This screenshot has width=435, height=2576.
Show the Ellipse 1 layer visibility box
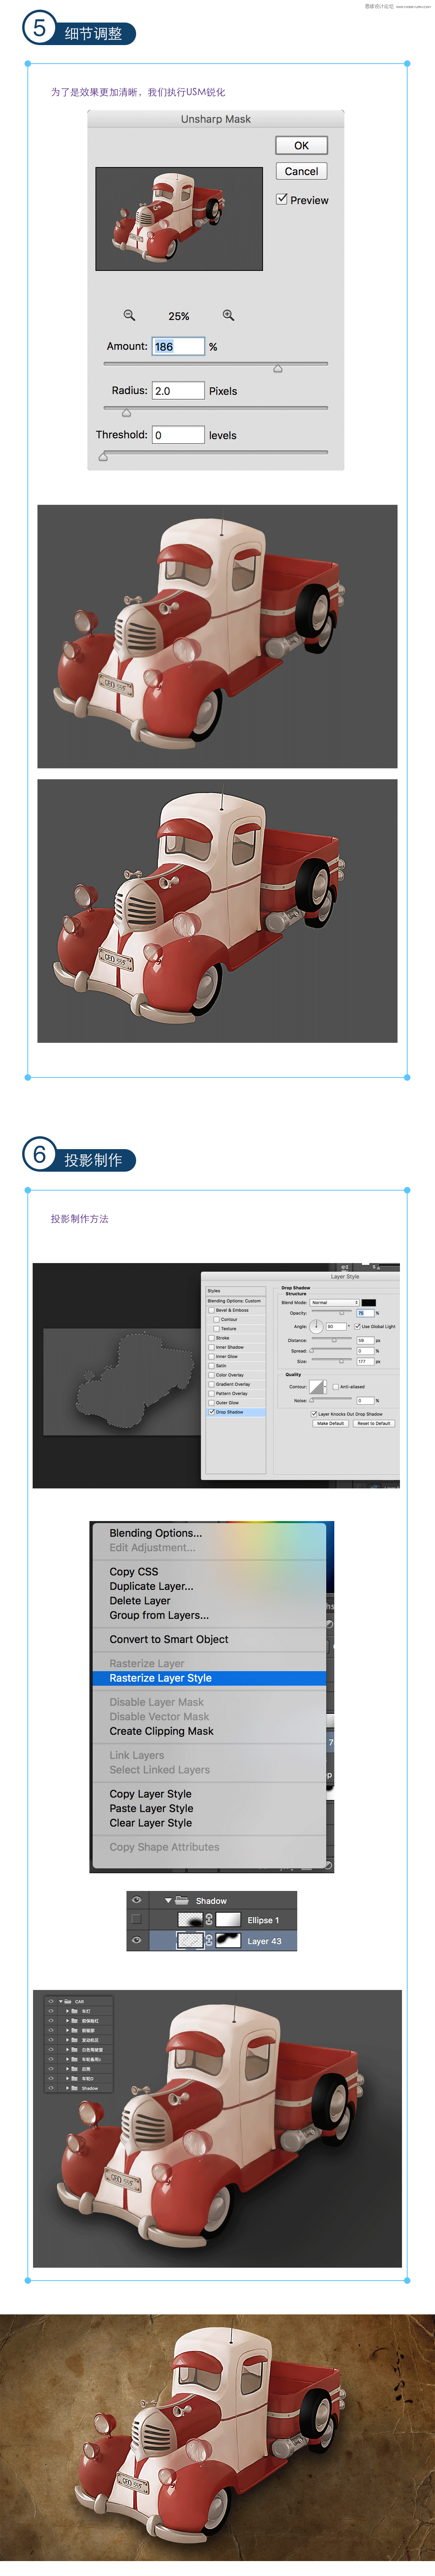click(137, 1919)
